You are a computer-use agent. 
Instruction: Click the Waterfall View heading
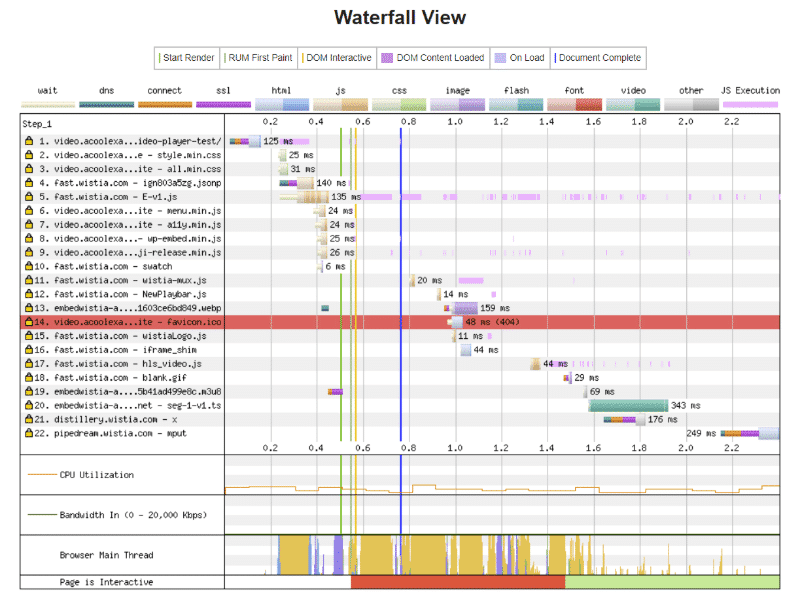pos(400,17)
